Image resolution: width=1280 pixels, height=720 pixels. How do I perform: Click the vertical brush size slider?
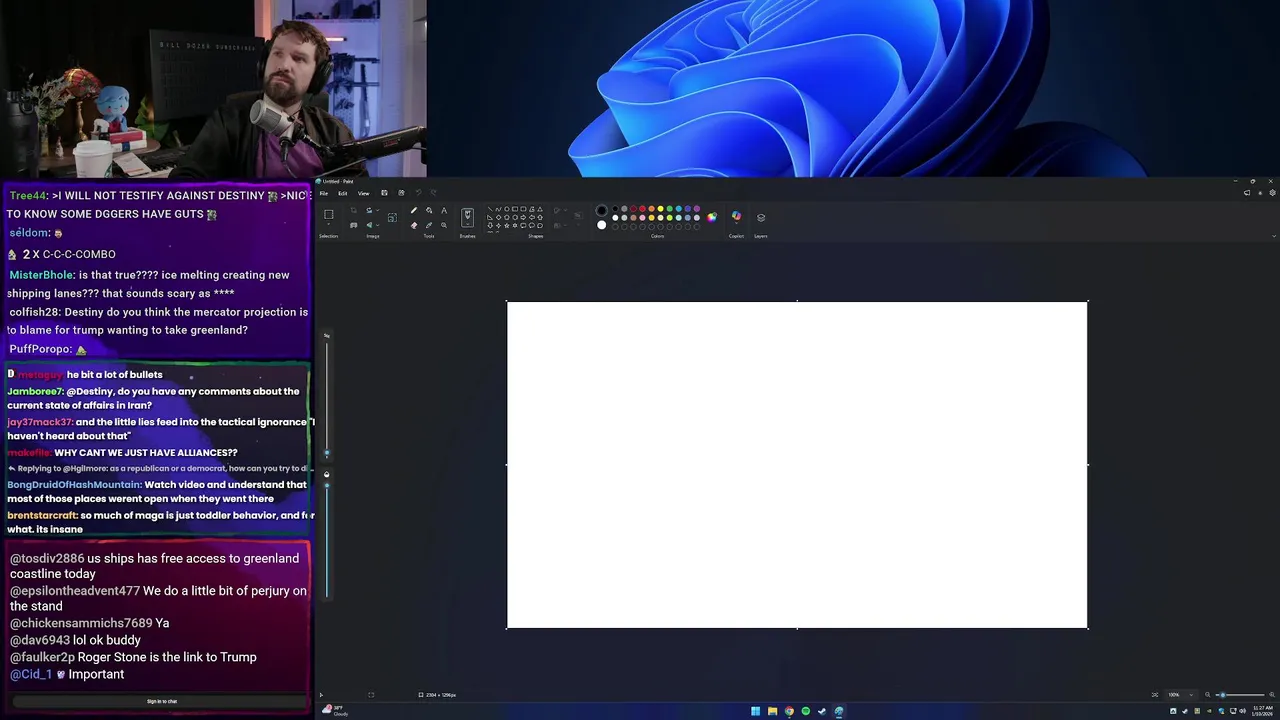pos(326,400)
